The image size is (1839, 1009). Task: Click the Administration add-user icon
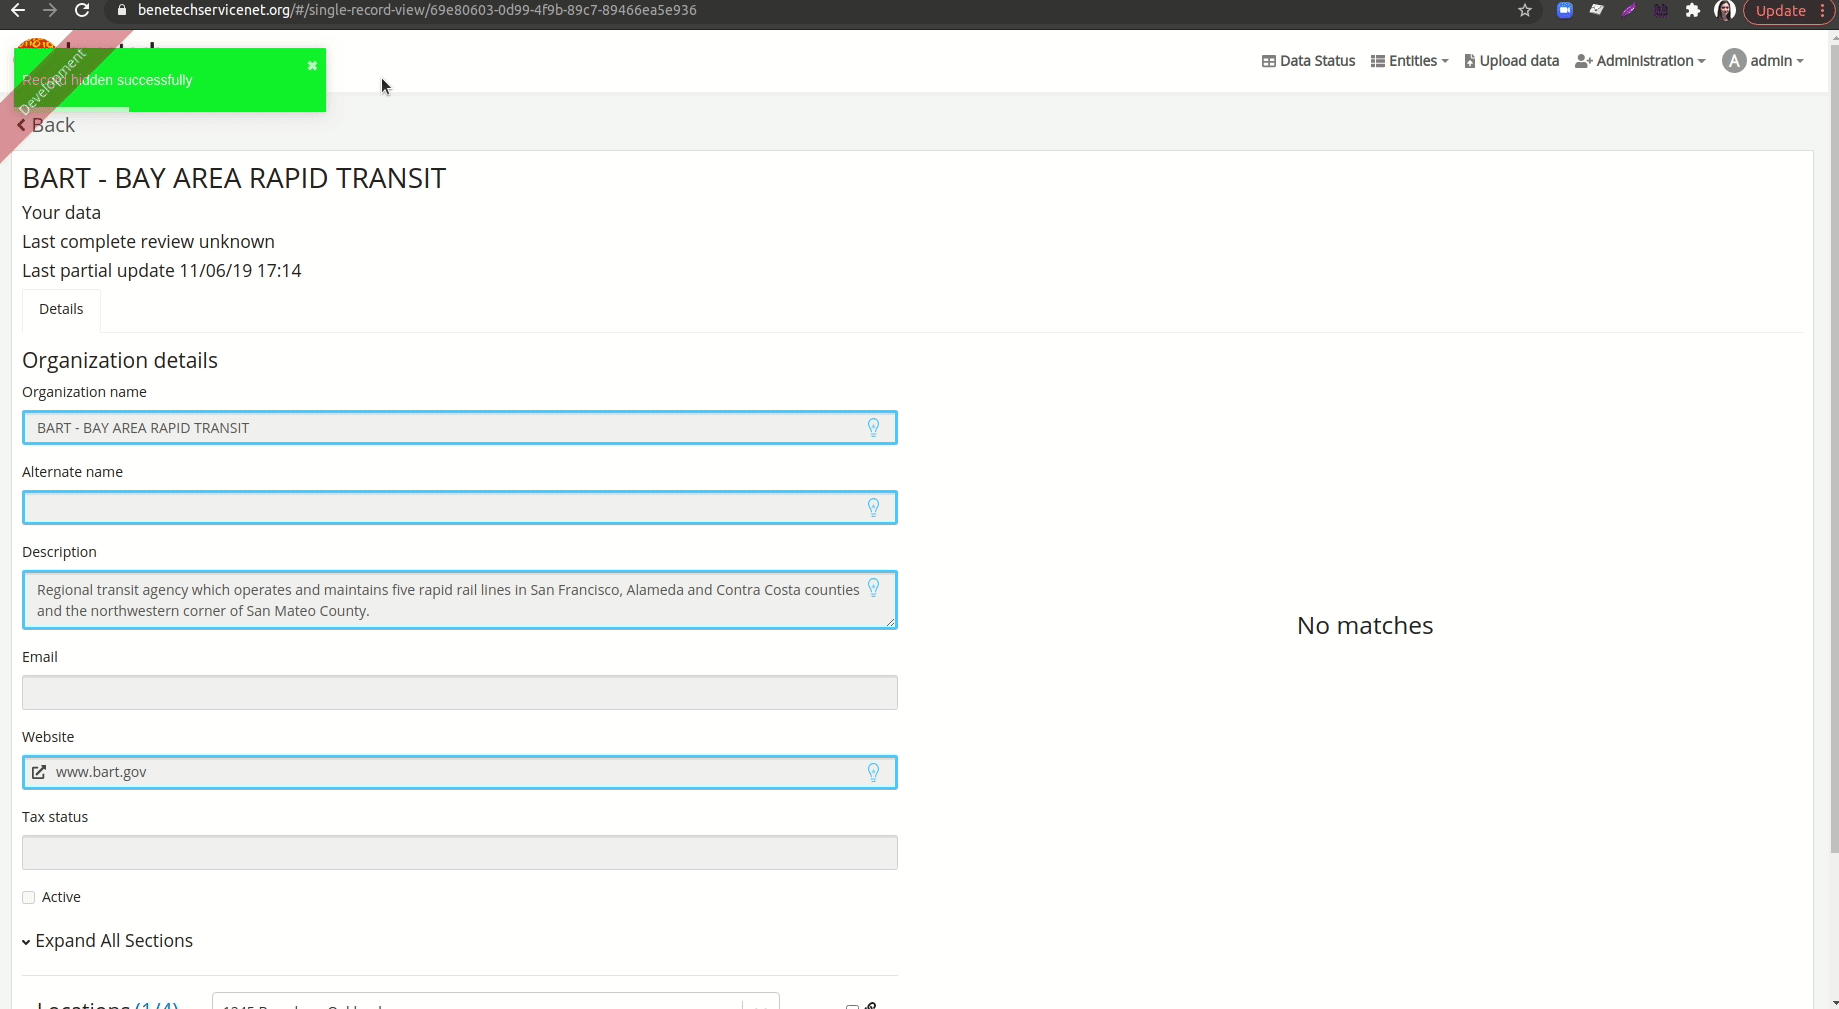coord(1585,61)
